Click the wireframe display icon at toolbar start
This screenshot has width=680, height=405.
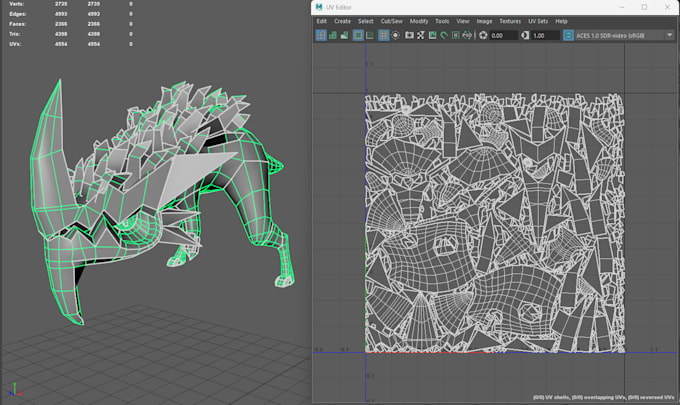[321, 35]
